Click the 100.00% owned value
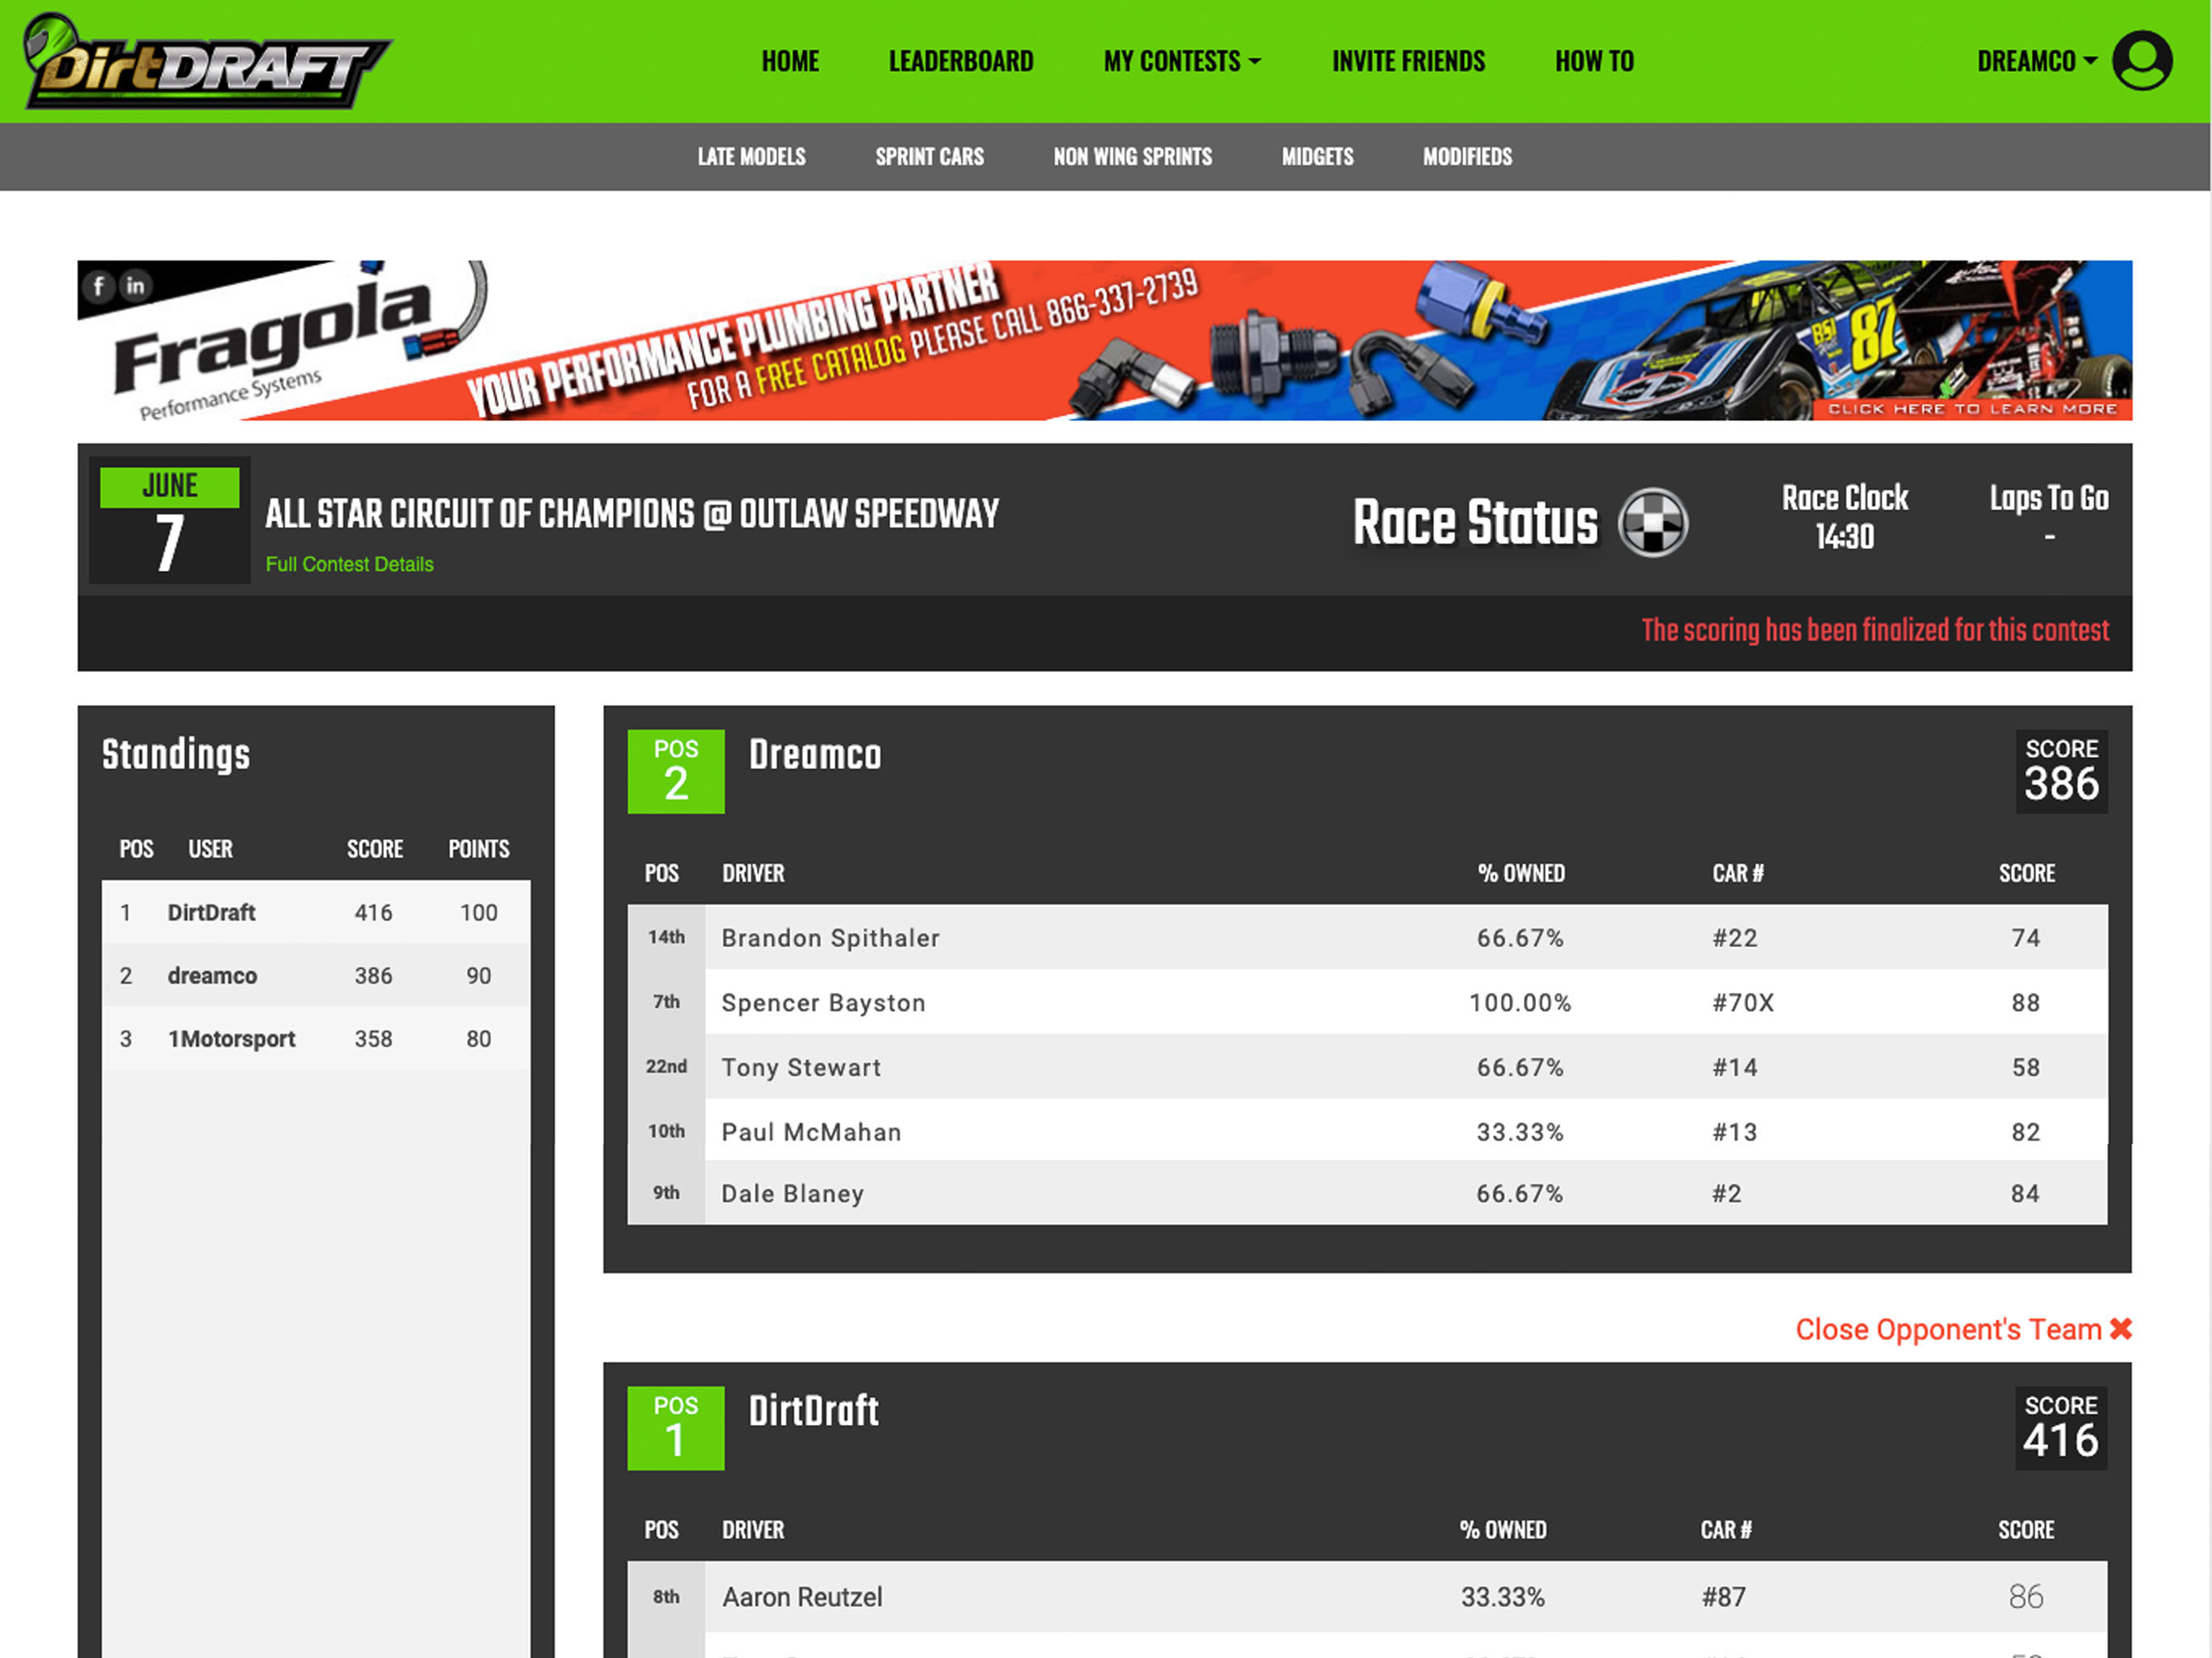This screenshot has width=2212, height=1658. (x=1520, y=1003)
